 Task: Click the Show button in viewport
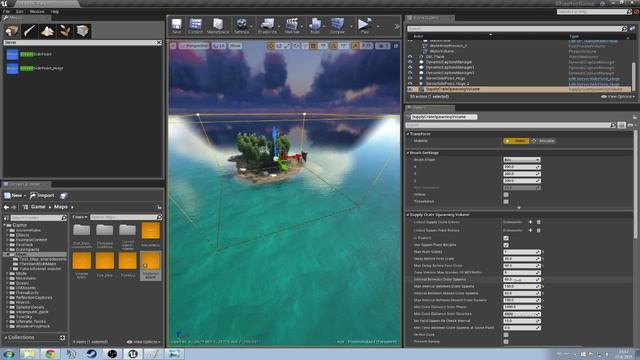pos(236,46)
